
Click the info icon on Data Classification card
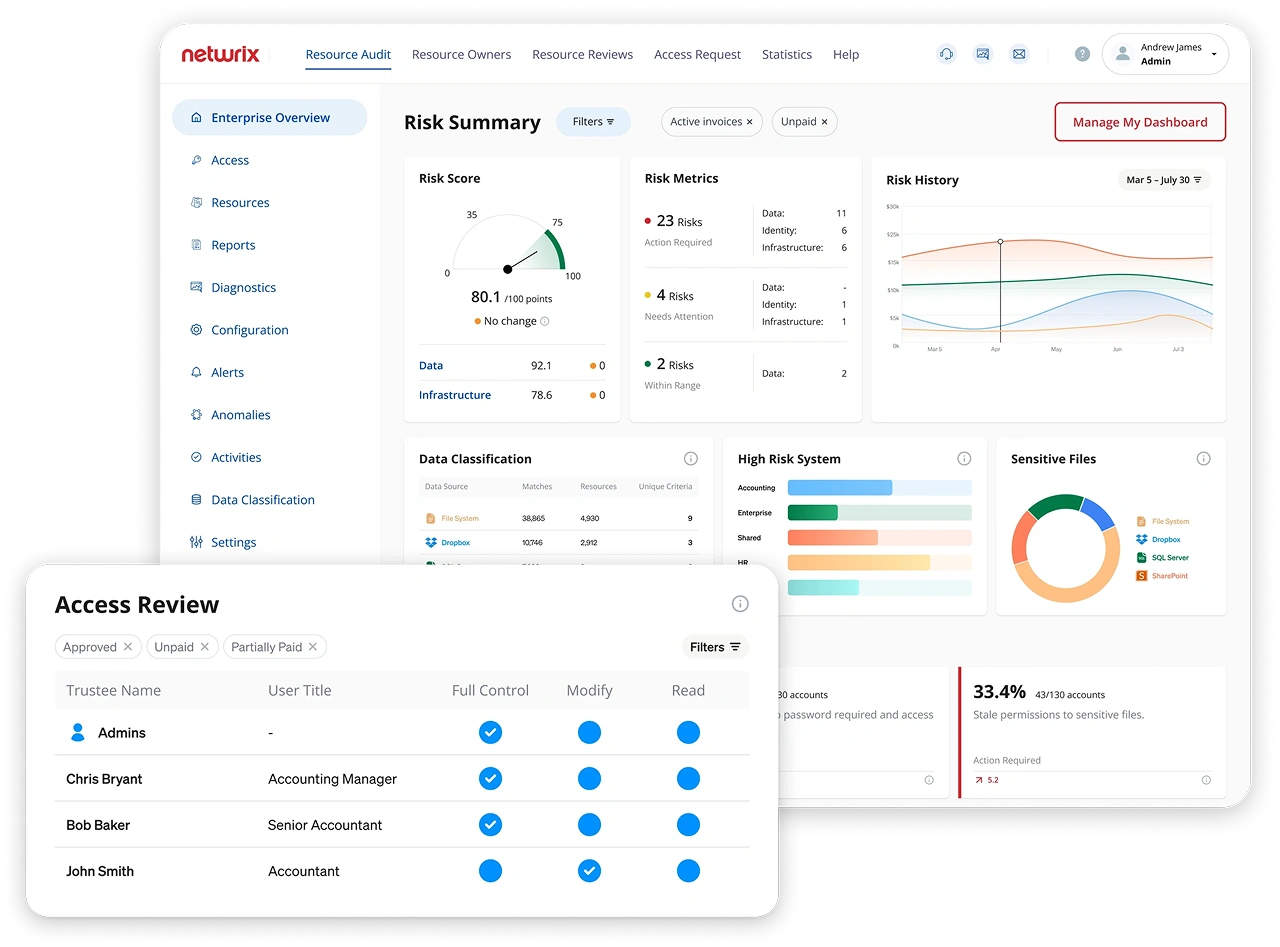click(690, 459)
